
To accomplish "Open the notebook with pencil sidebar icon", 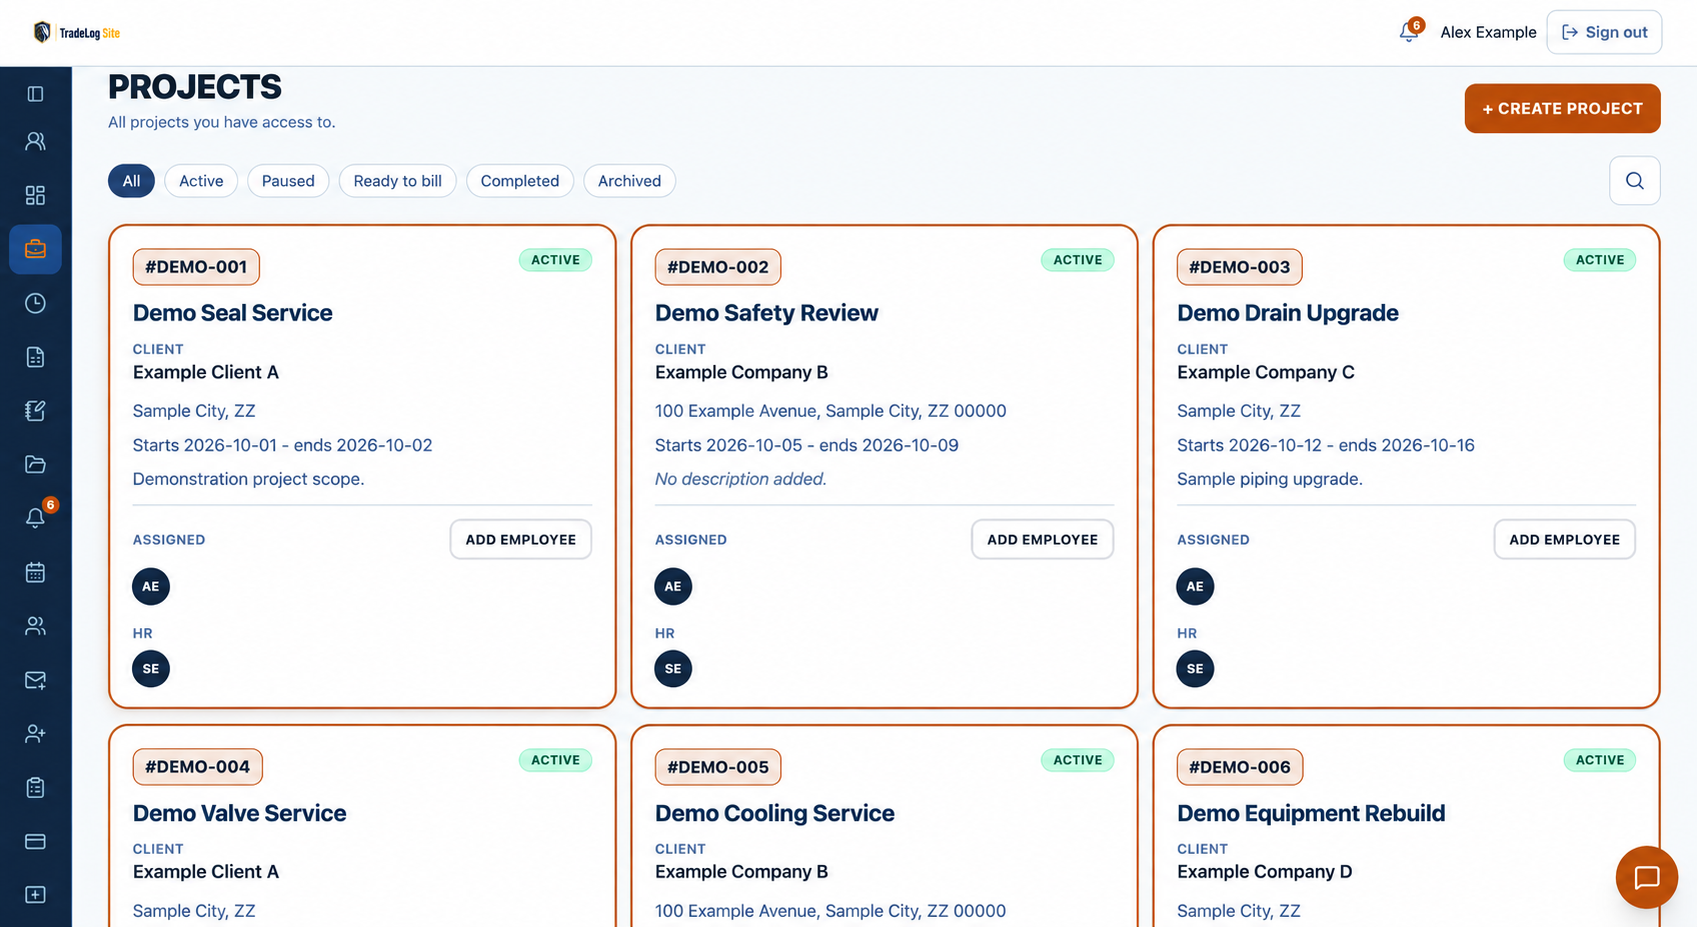I will 35,410.
